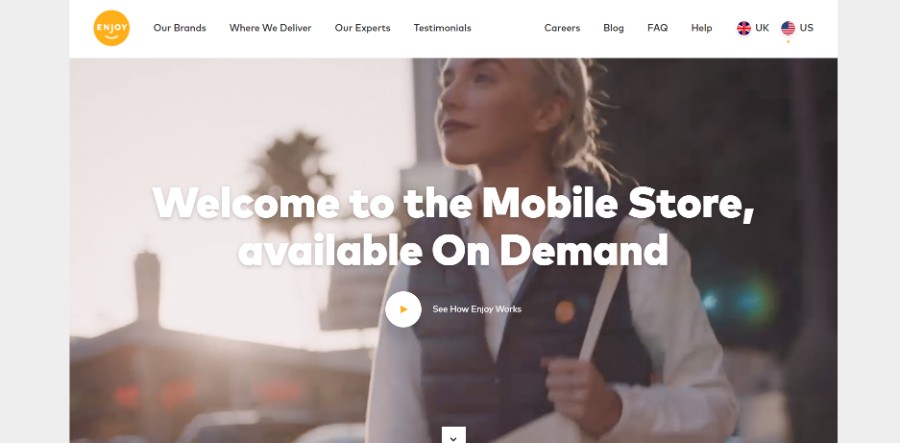Click the down chevron below the hero

point(453,436)
